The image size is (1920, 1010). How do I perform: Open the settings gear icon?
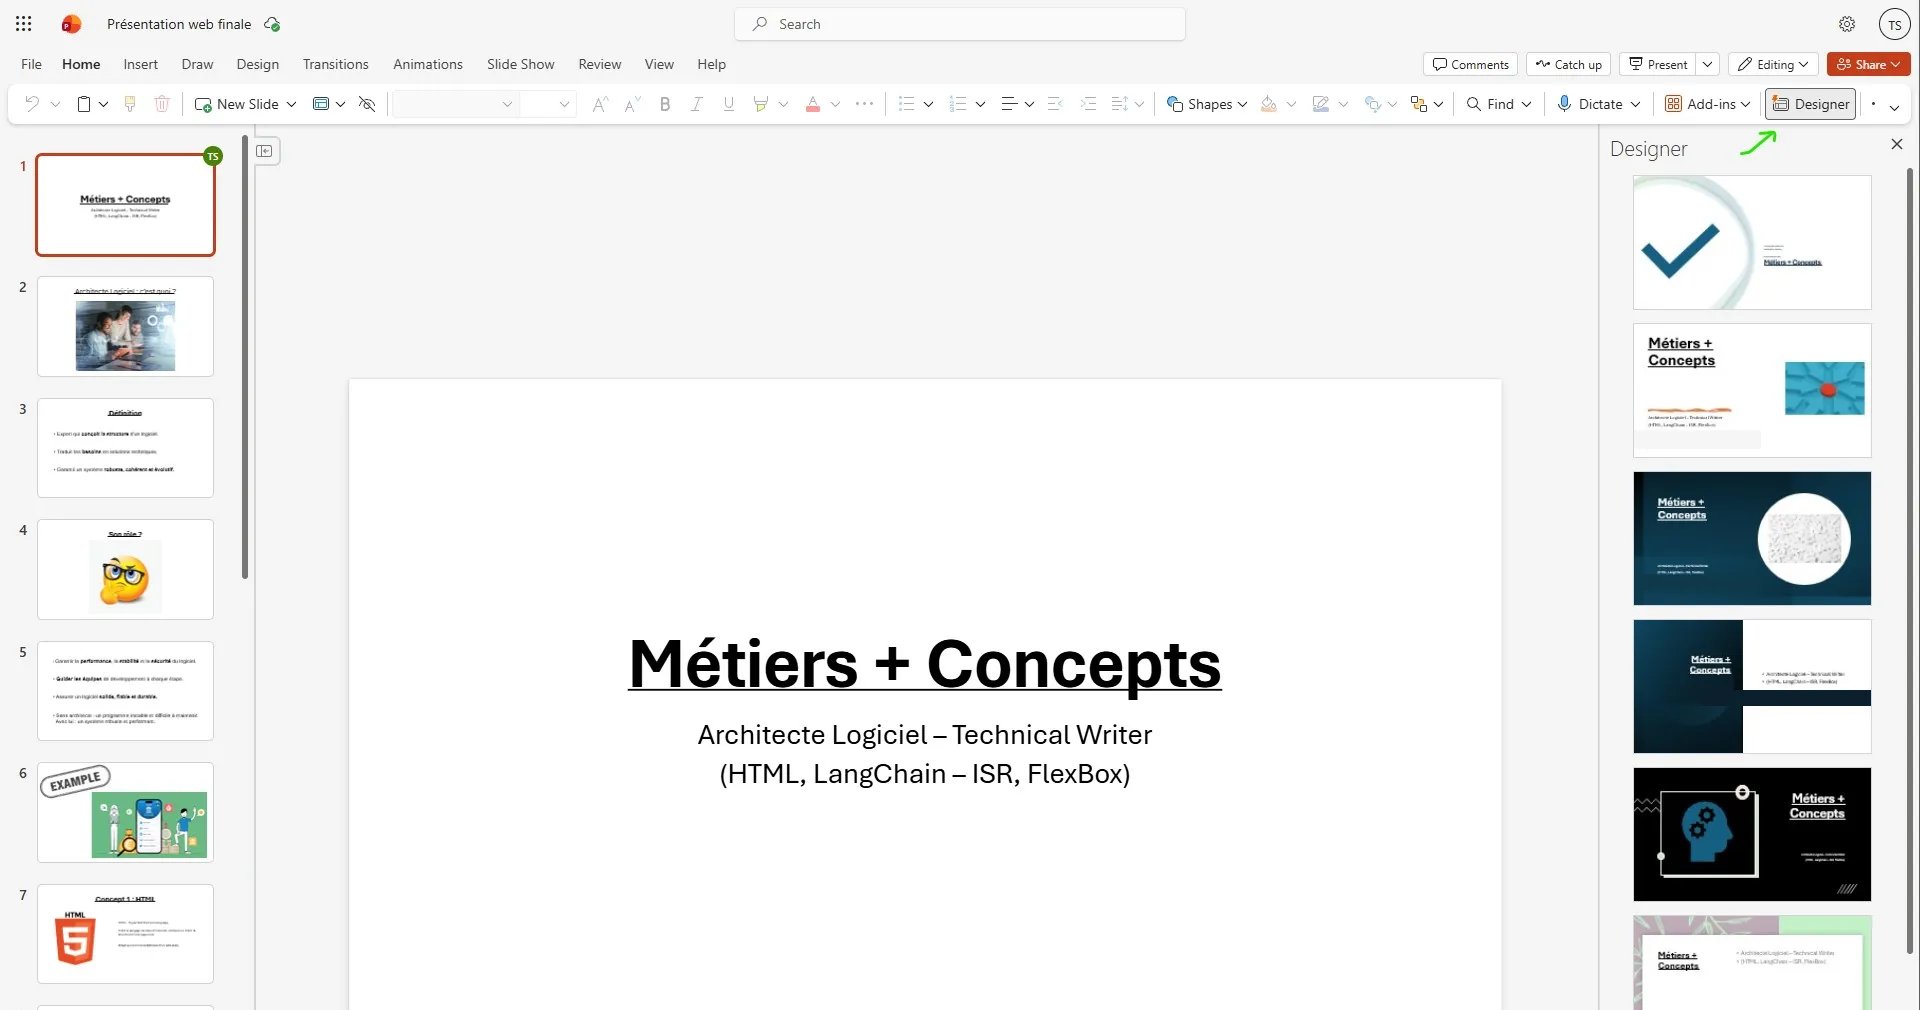[1847, 24]
